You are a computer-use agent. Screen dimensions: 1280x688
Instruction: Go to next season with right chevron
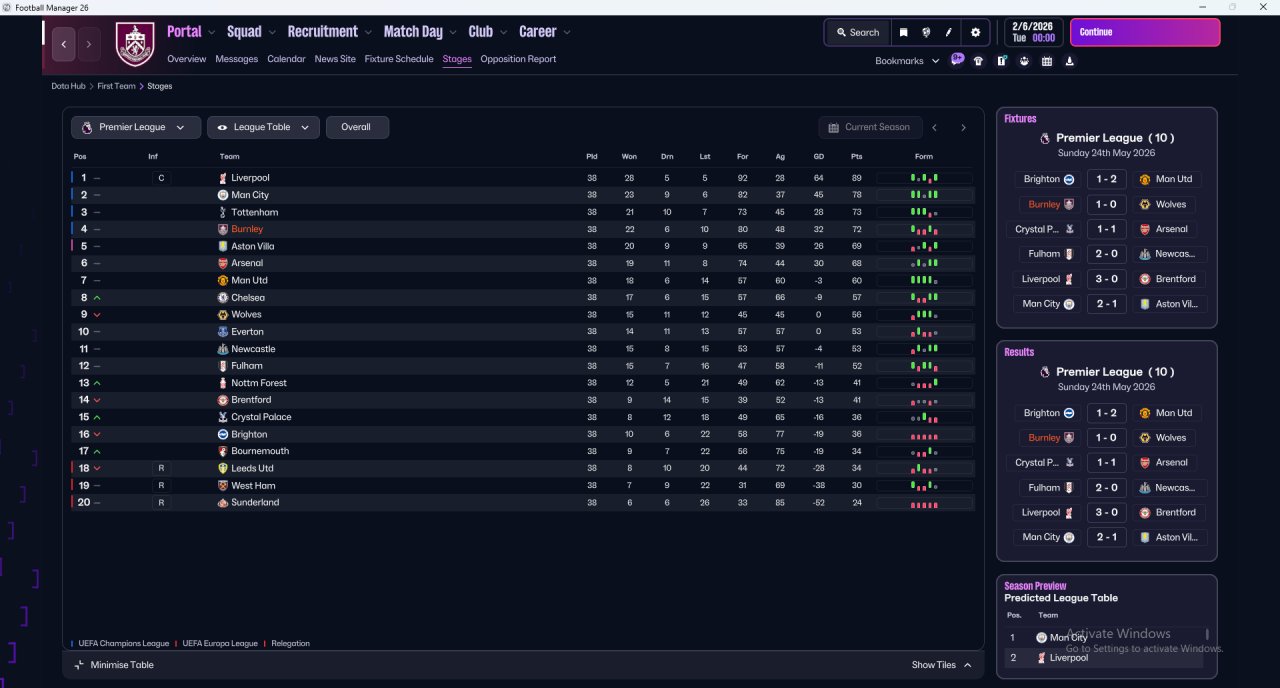963,127
